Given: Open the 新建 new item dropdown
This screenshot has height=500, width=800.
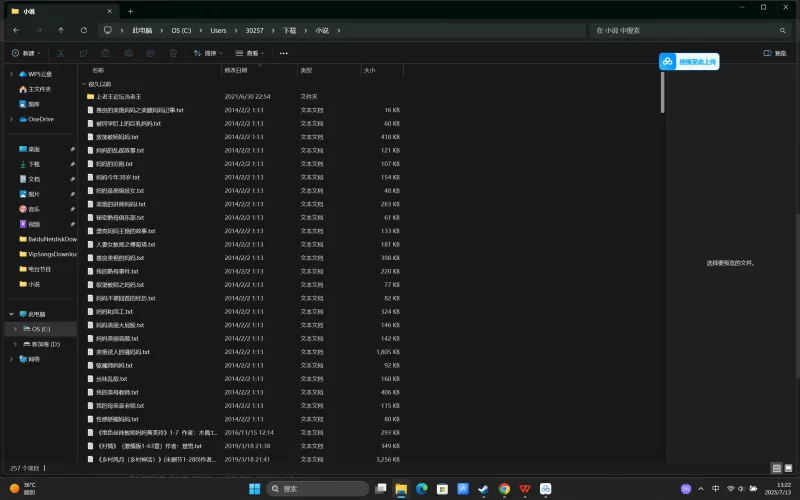Looking at the screenshot, I should (26, 53).
